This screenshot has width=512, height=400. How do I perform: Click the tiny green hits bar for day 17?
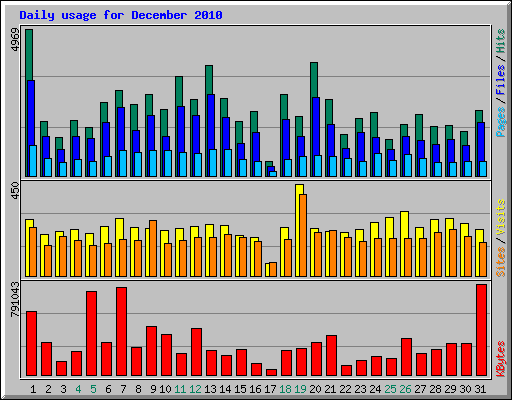coord(269,164)
